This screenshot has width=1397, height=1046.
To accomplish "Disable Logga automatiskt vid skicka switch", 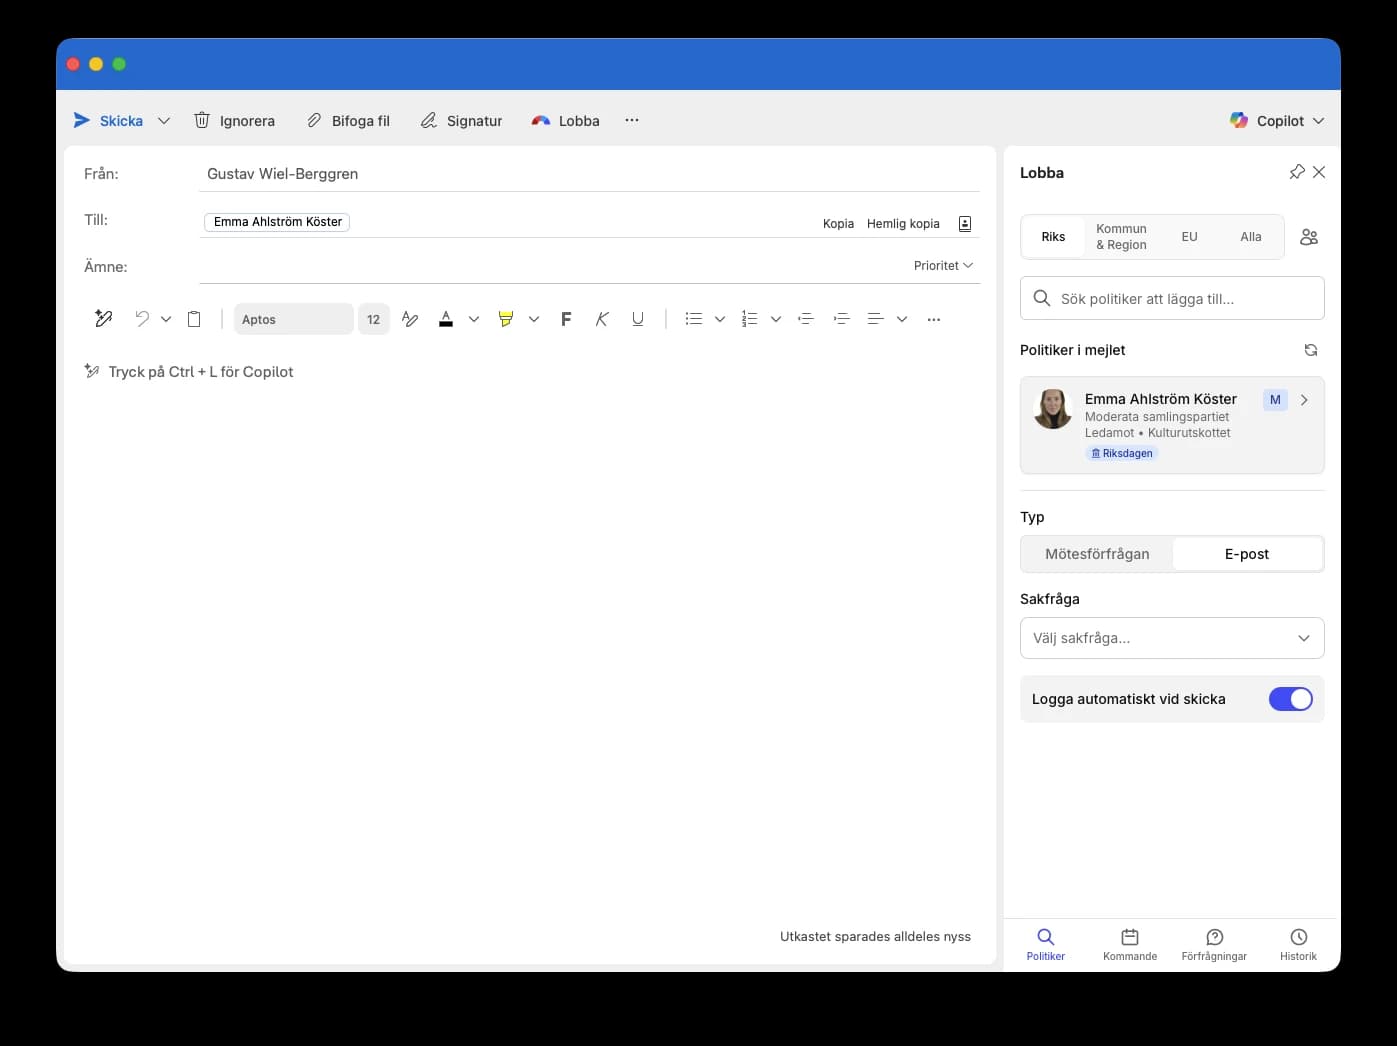I will [1290, 699].
